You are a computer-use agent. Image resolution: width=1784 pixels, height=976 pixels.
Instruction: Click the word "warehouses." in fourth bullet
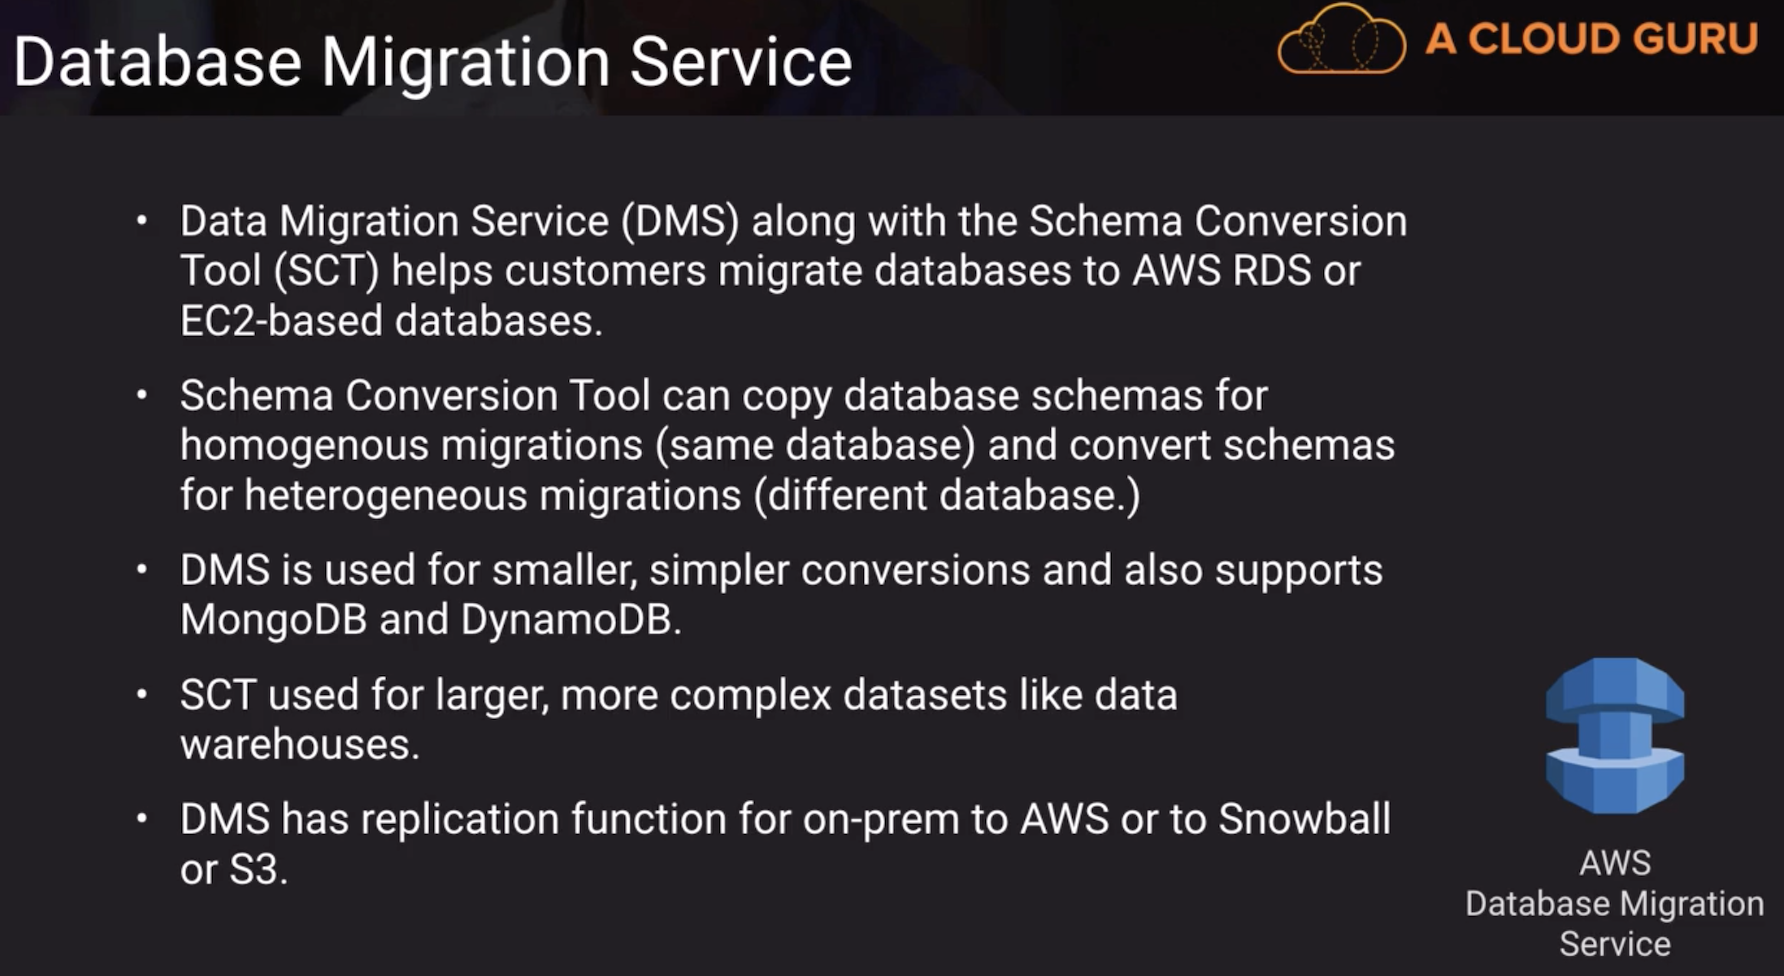point(299,745)
